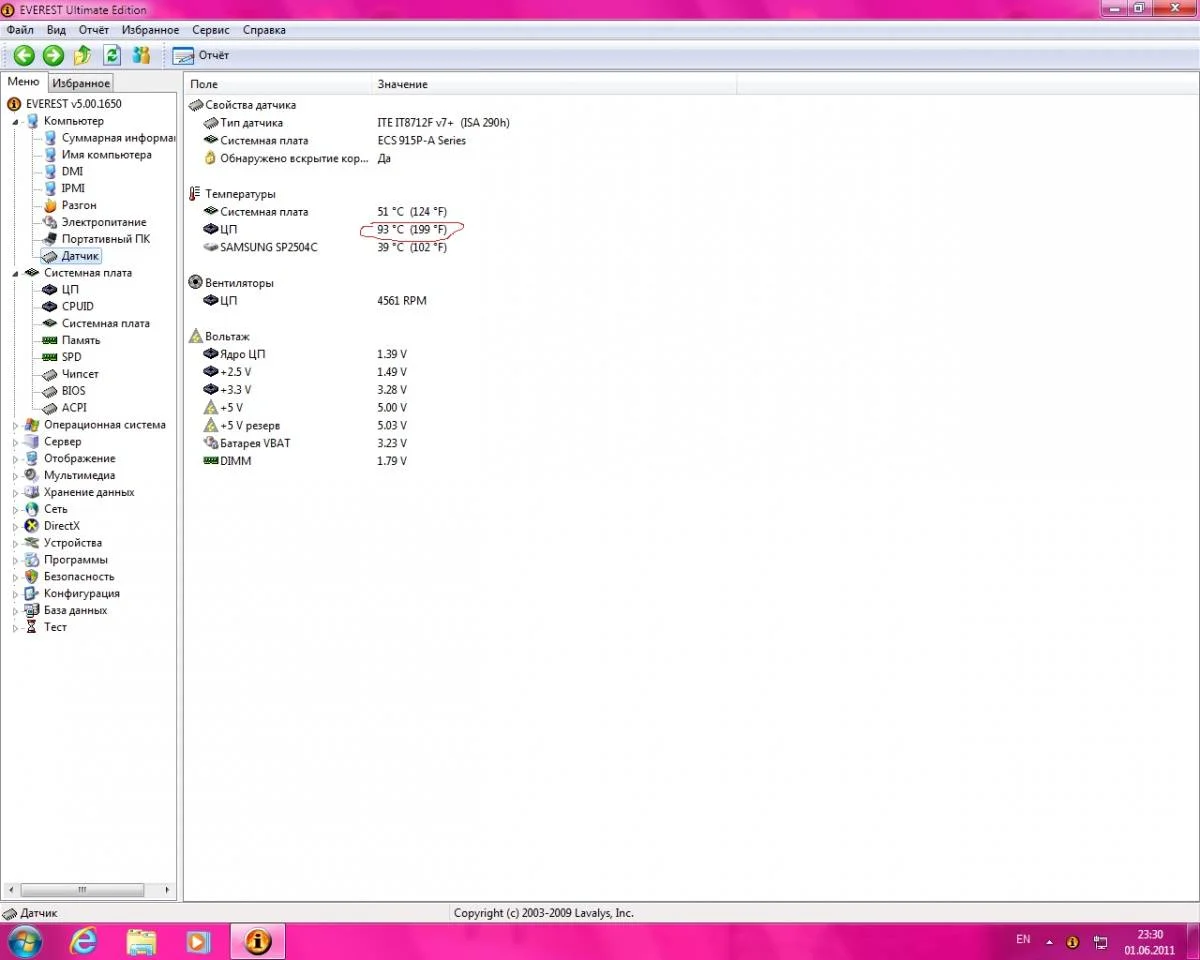Open Windows Media Player on taskbar
Viewport: 1200px width, 960px height.
[x=199, y=941]
